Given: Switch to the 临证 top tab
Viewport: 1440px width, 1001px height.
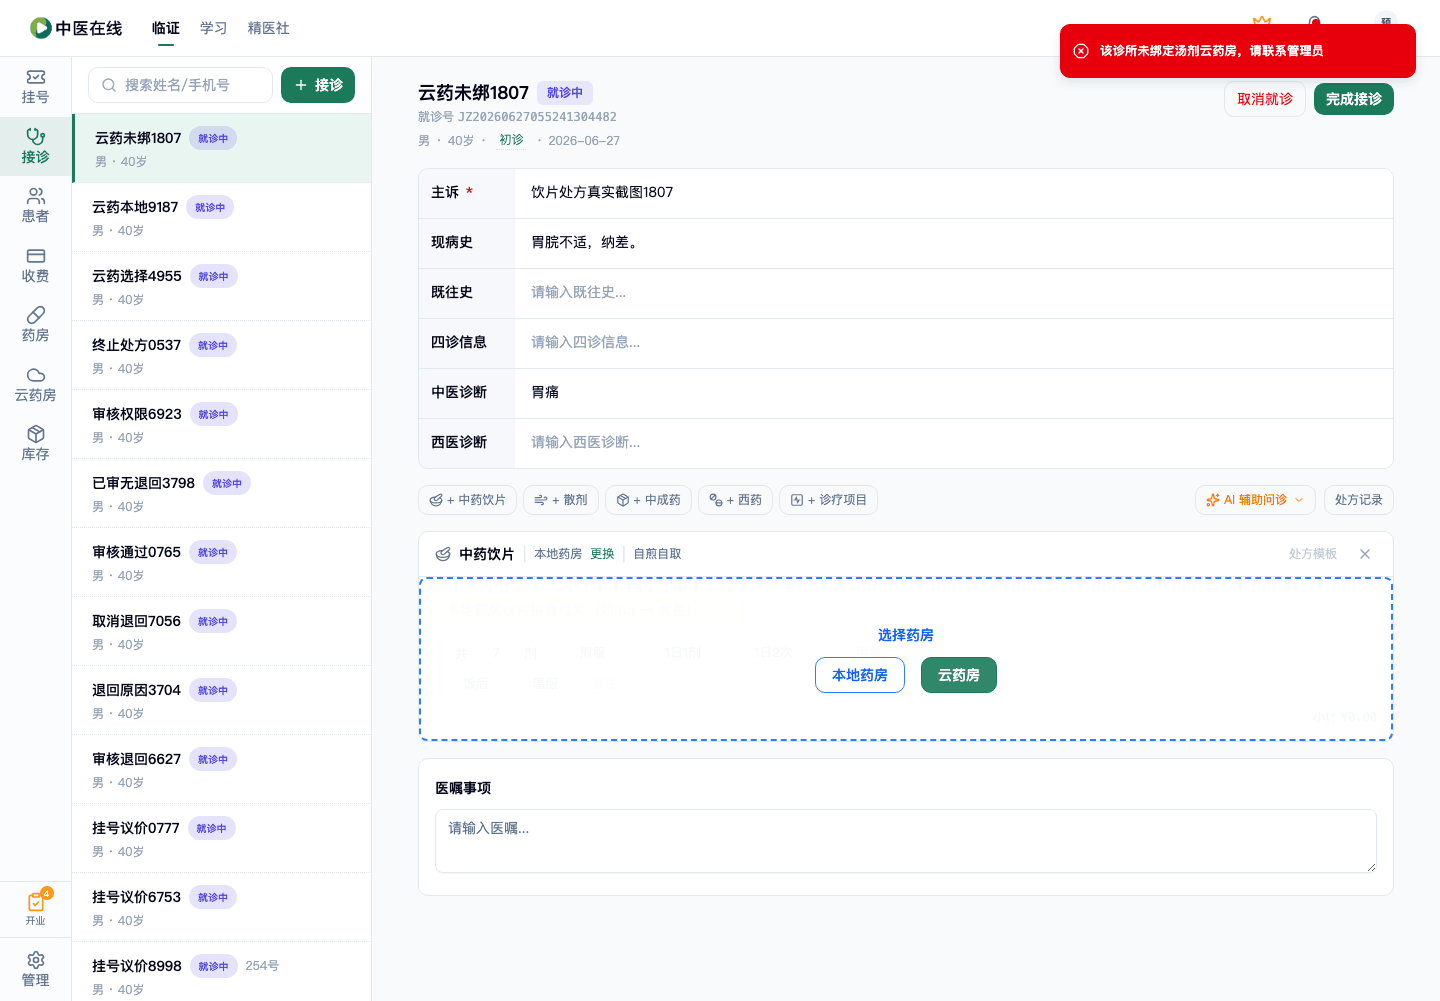Looking at the screenshot, I should [x=166, y=28].
